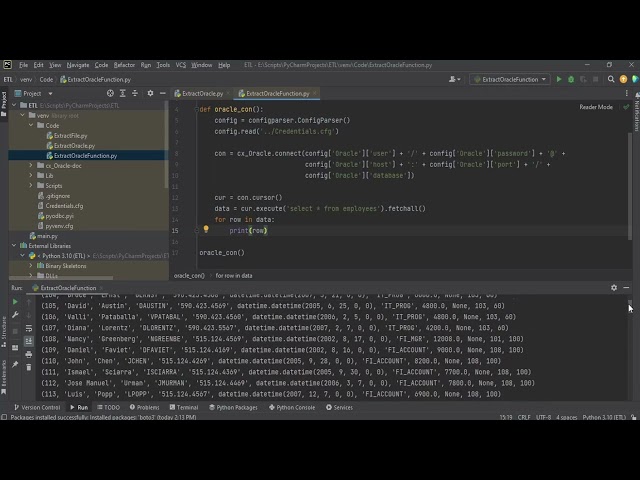Image resolution: width=640 pixels, height=480 pixels.
Task: Collapse the venv folder
Action: click(x=23, y=116)
